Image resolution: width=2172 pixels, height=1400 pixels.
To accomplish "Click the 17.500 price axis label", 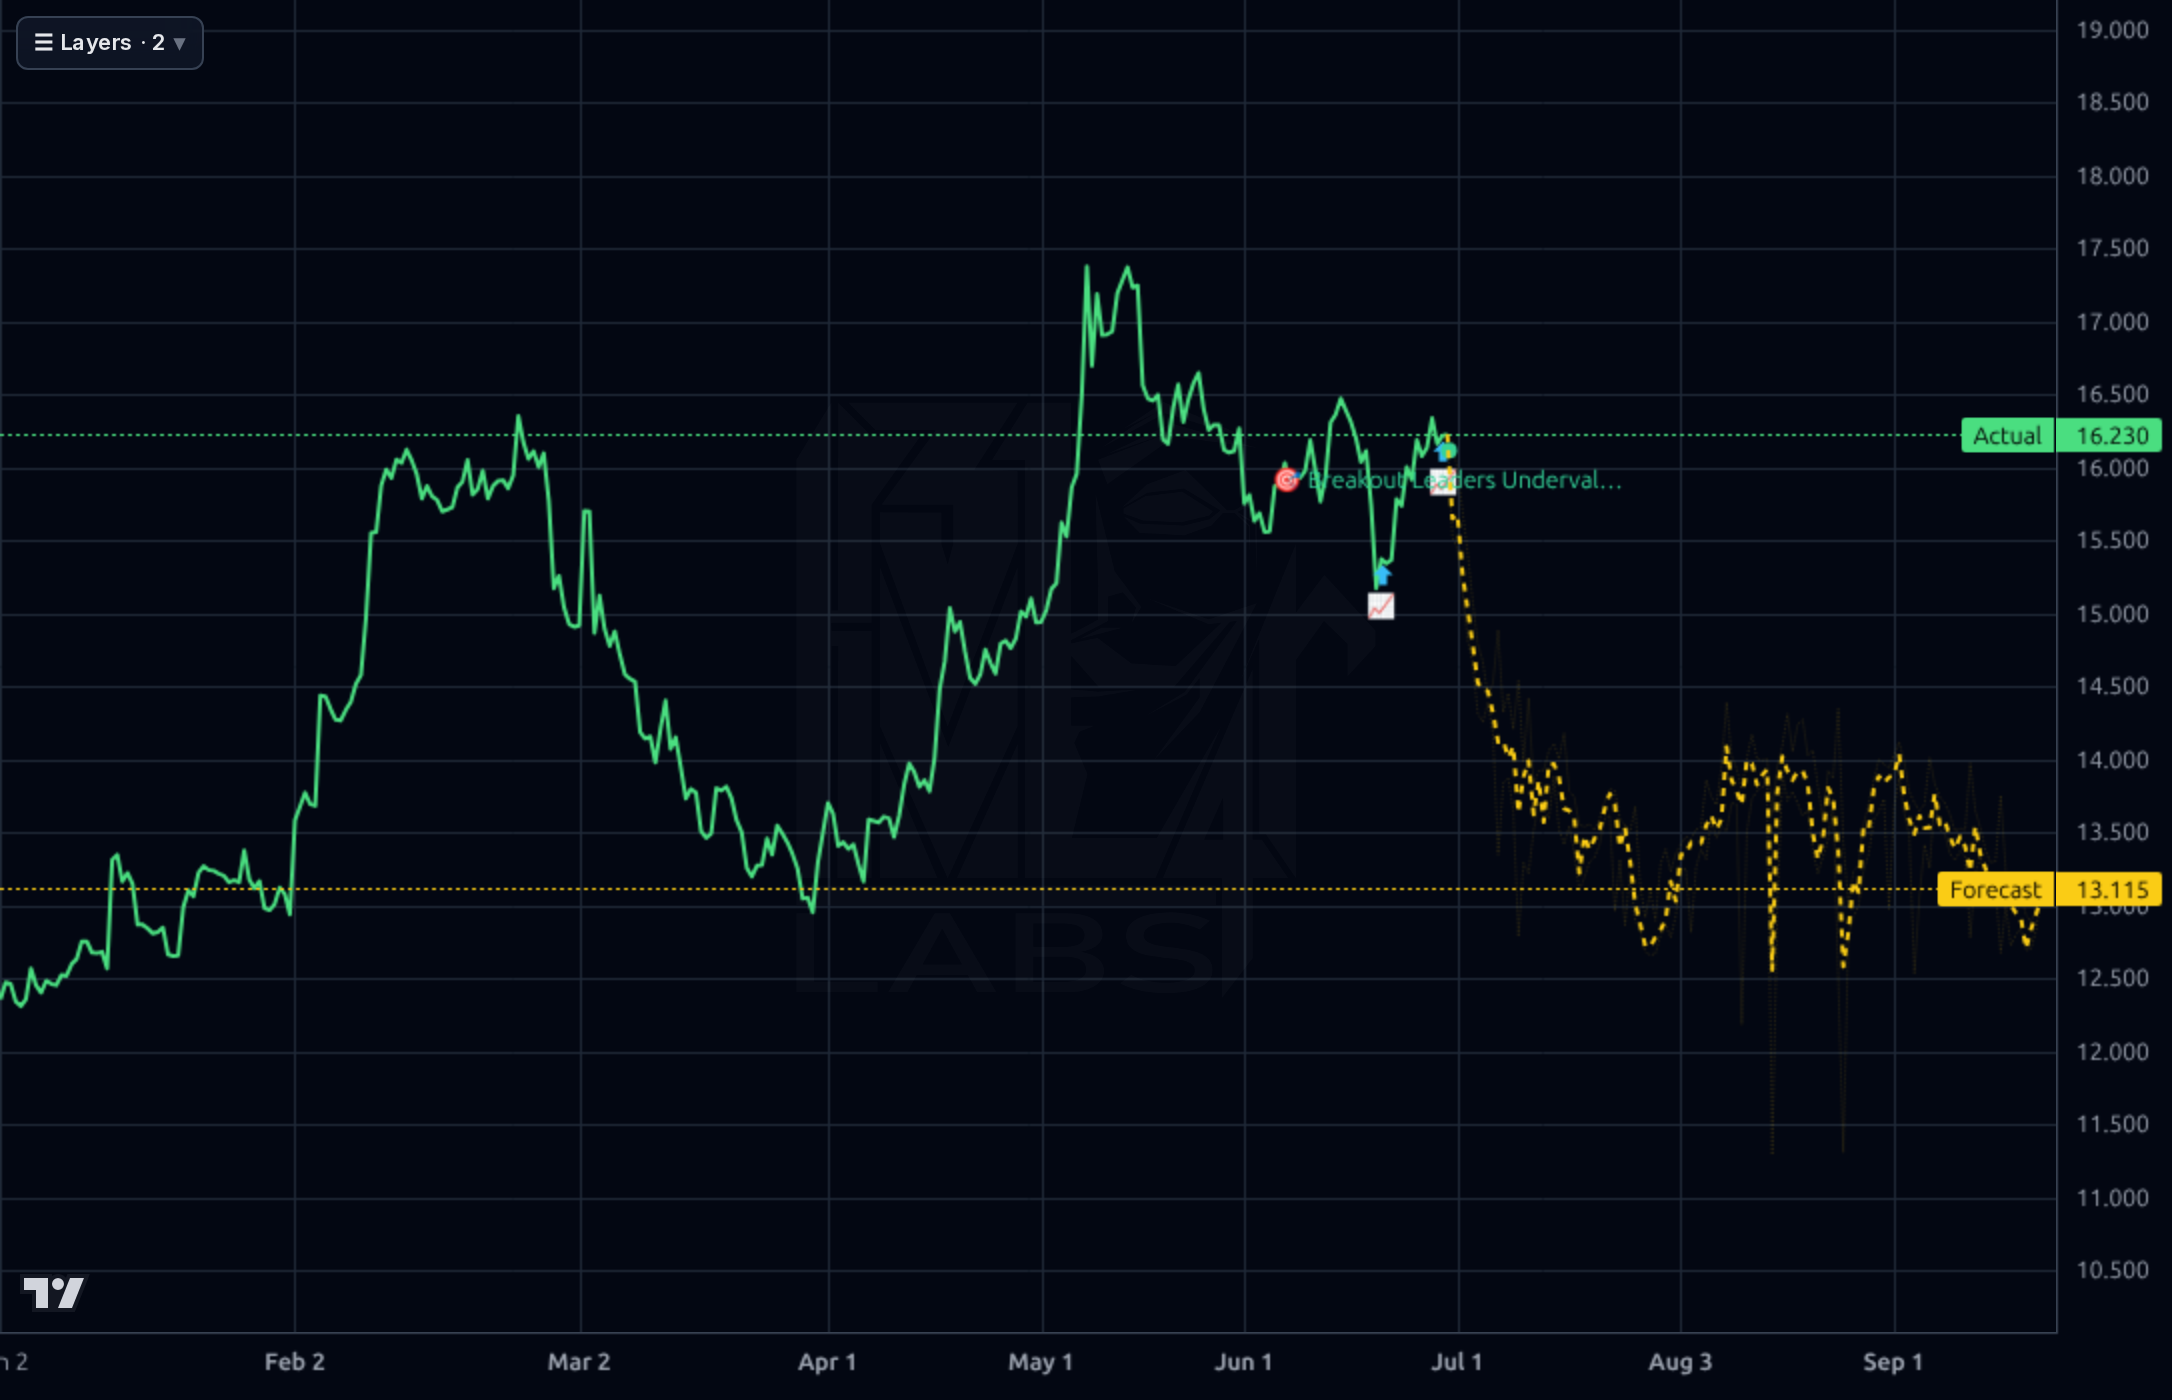I will tap(2112, 248).
